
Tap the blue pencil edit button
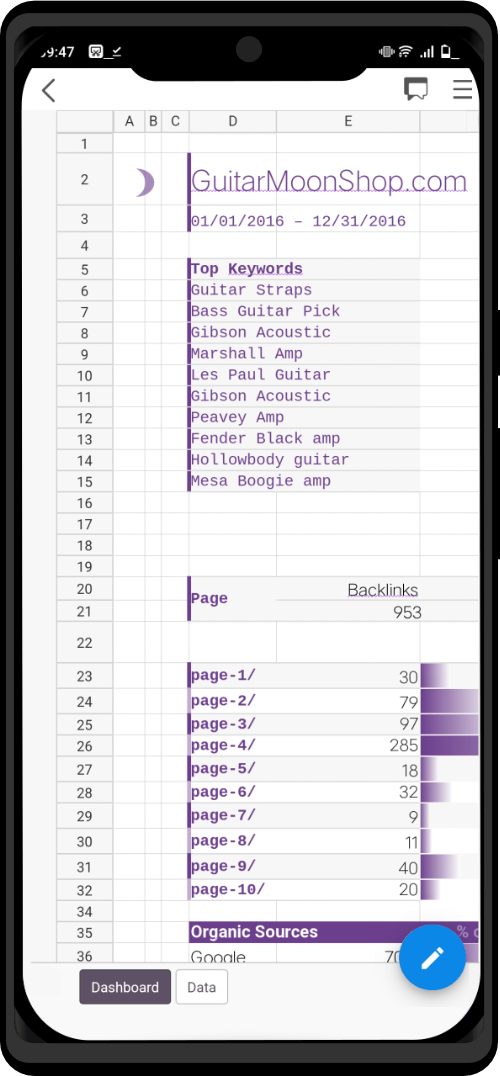coord(433,958)
